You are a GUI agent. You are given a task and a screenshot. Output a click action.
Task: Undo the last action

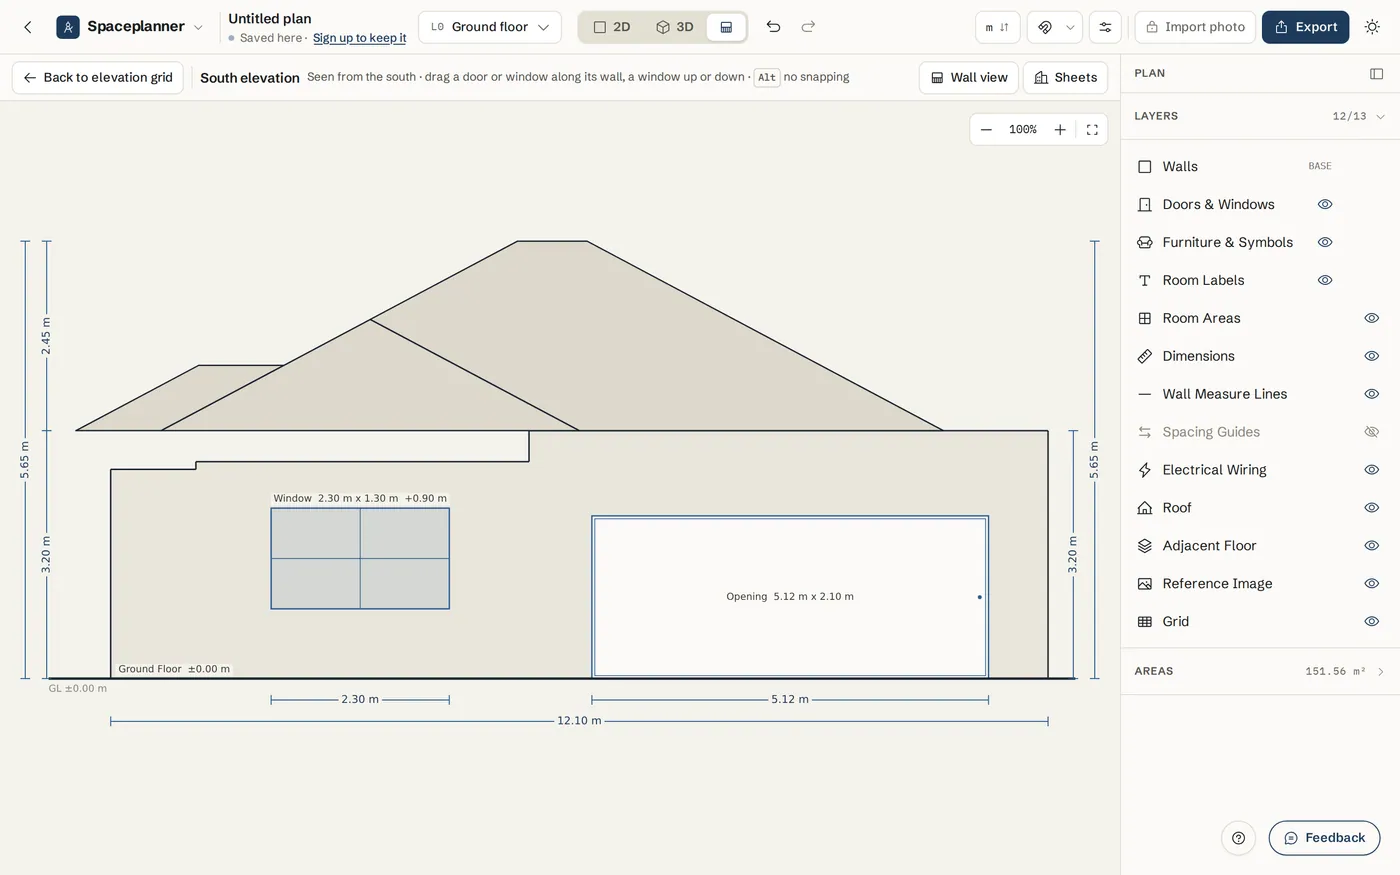pos(773,27)
